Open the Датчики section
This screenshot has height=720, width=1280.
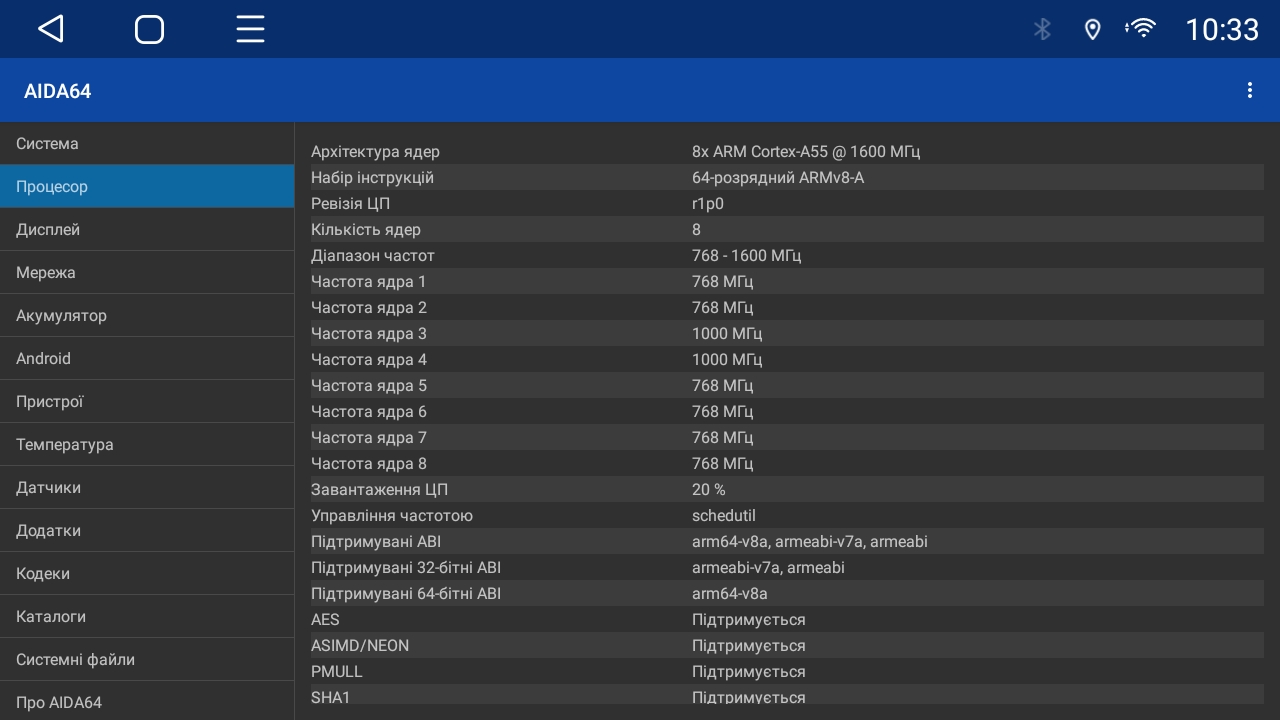pos(147,487)
